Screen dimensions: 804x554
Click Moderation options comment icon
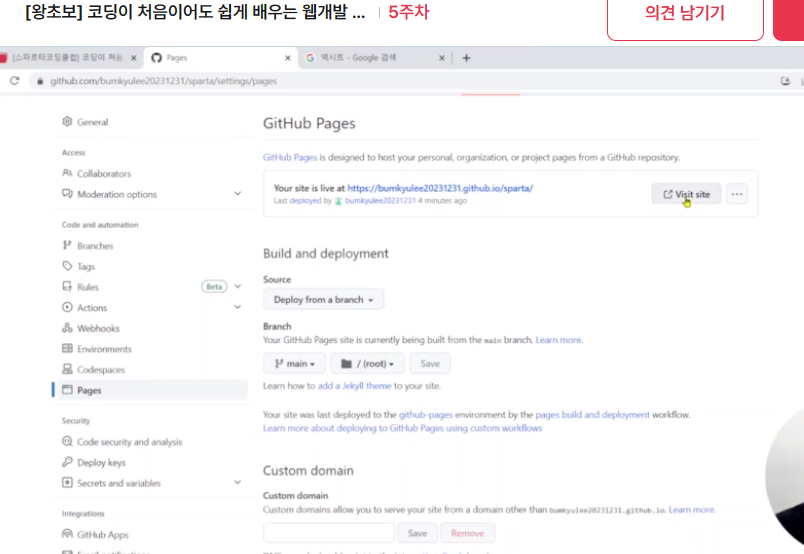67,193
